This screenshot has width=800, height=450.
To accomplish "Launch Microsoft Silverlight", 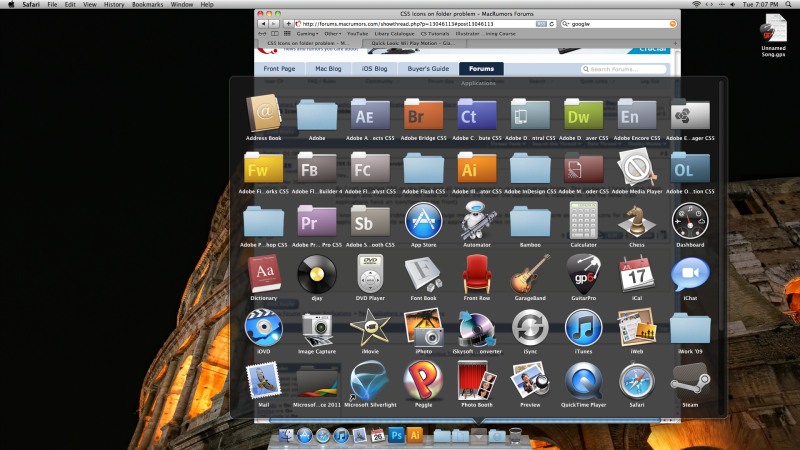I will point(370,381).
